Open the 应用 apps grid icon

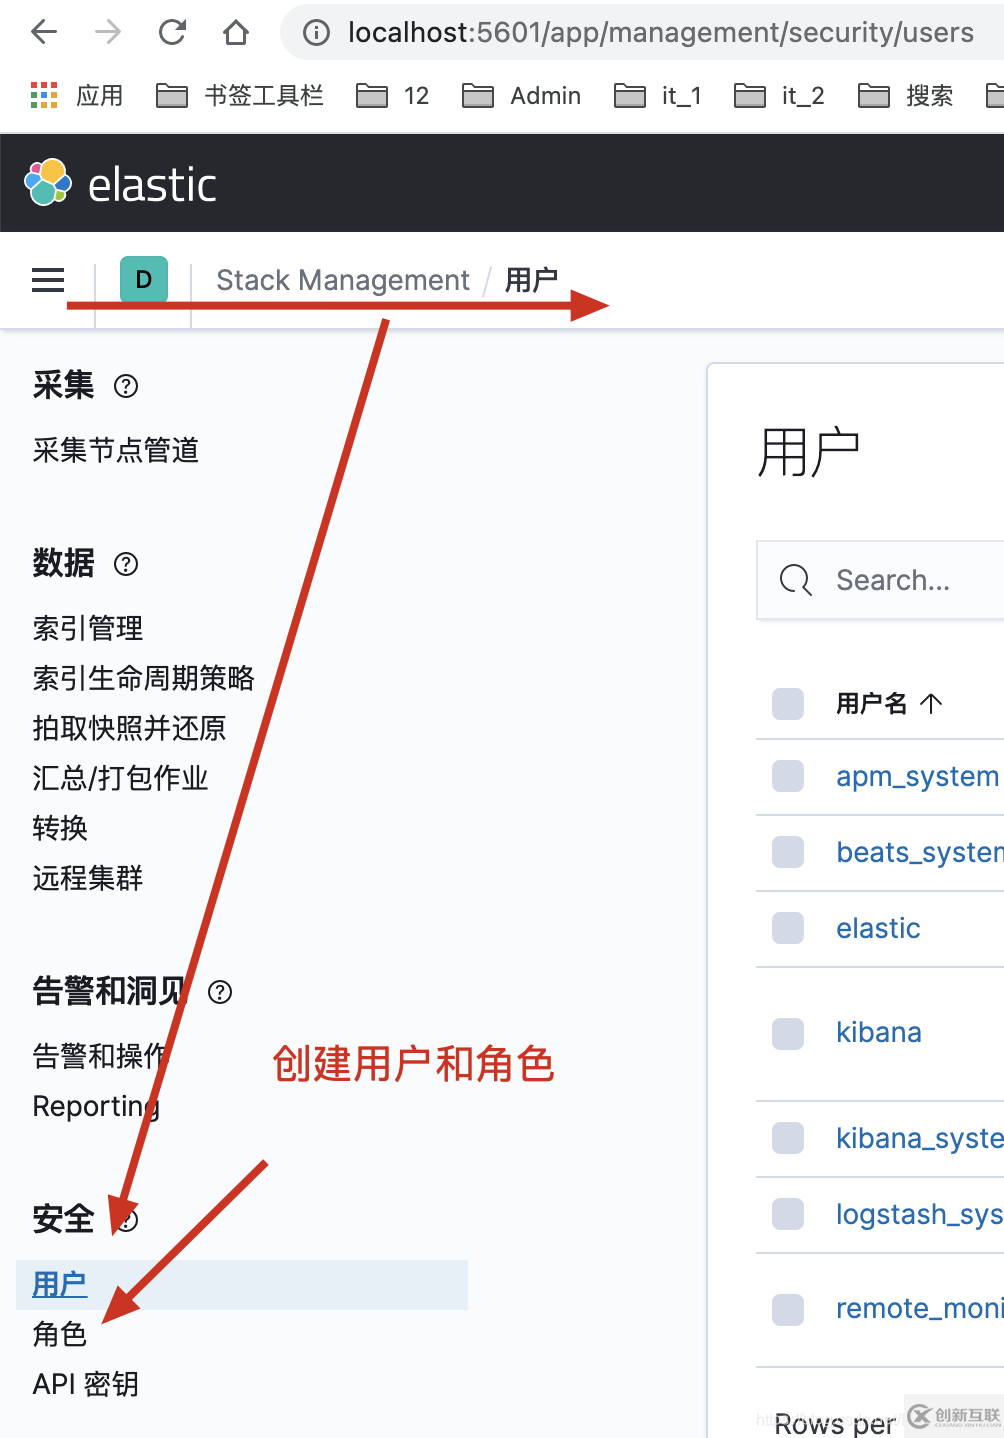pos(44,95)
